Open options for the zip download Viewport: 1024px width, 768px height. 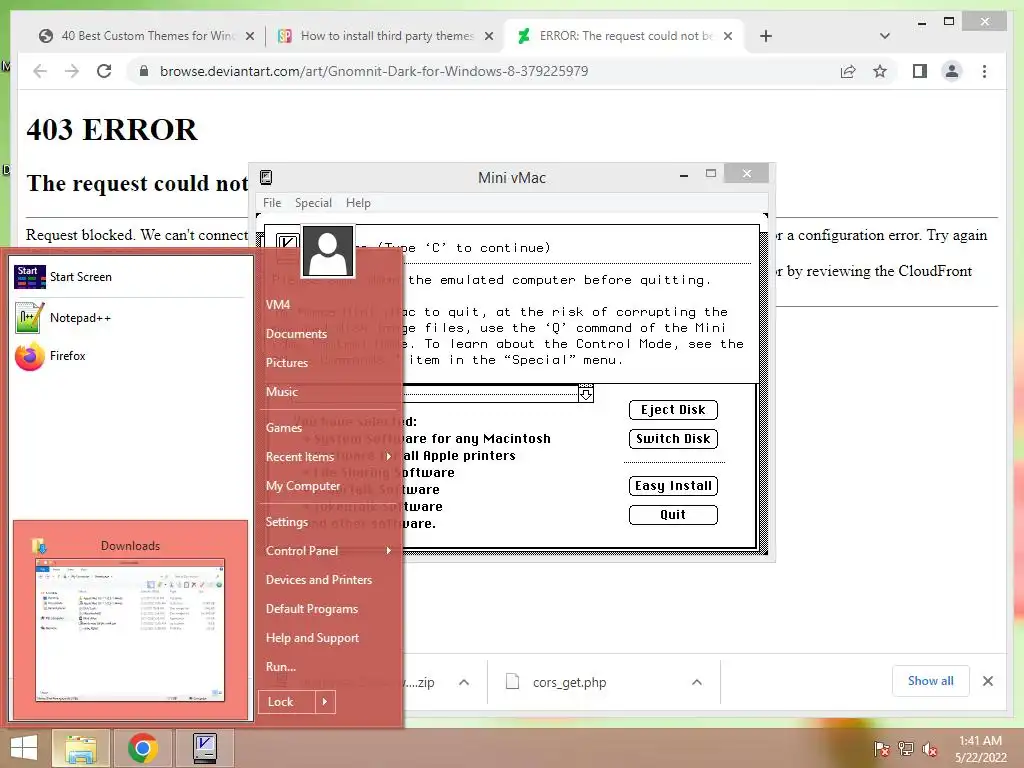coord(464,682)
